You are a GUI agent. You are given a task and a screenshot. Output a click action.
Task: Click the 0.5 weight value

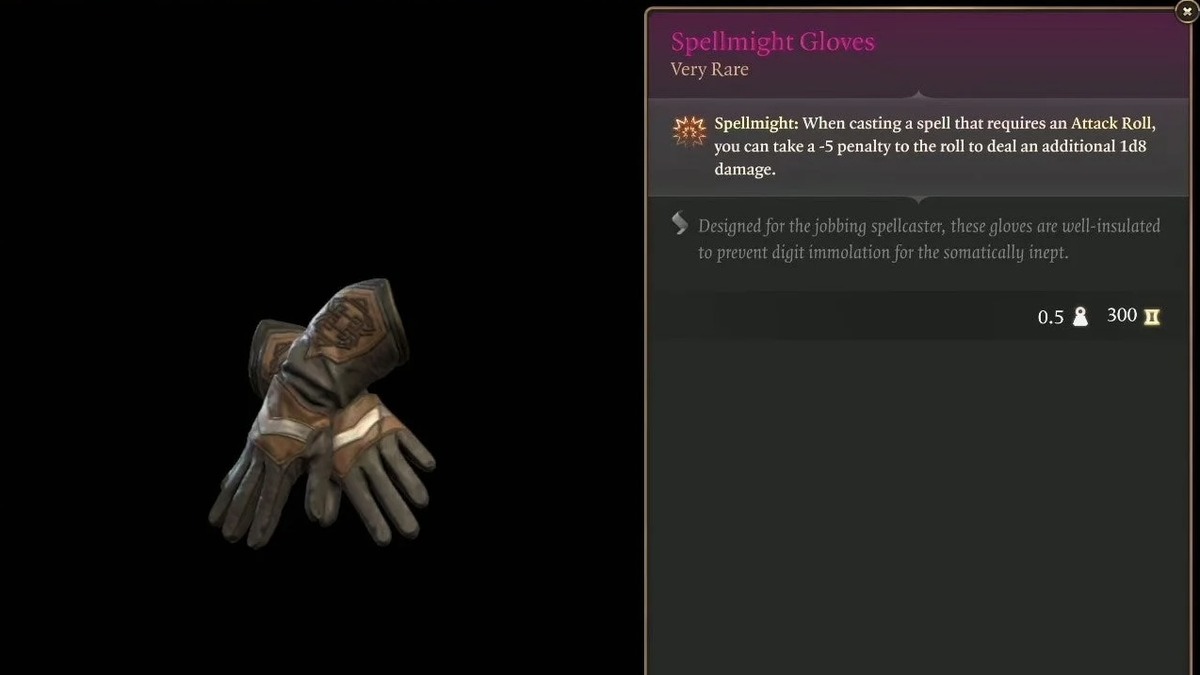coord(1051,317)
